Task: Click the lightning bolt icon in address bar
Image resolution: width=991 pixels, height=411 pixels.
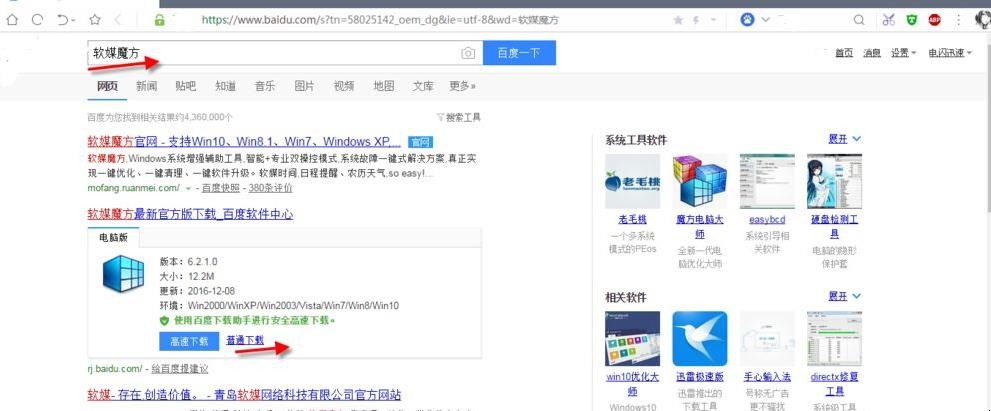Action: 696,20
